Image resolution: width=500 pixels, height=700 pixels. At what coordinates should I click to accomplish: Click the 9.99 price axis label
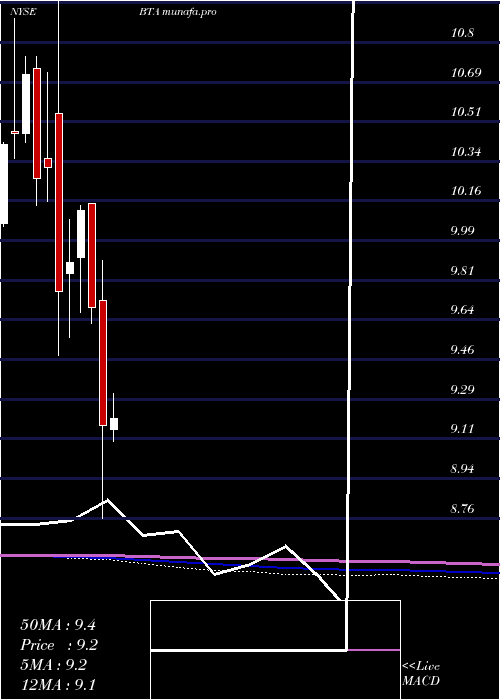[x=463, y=230]
